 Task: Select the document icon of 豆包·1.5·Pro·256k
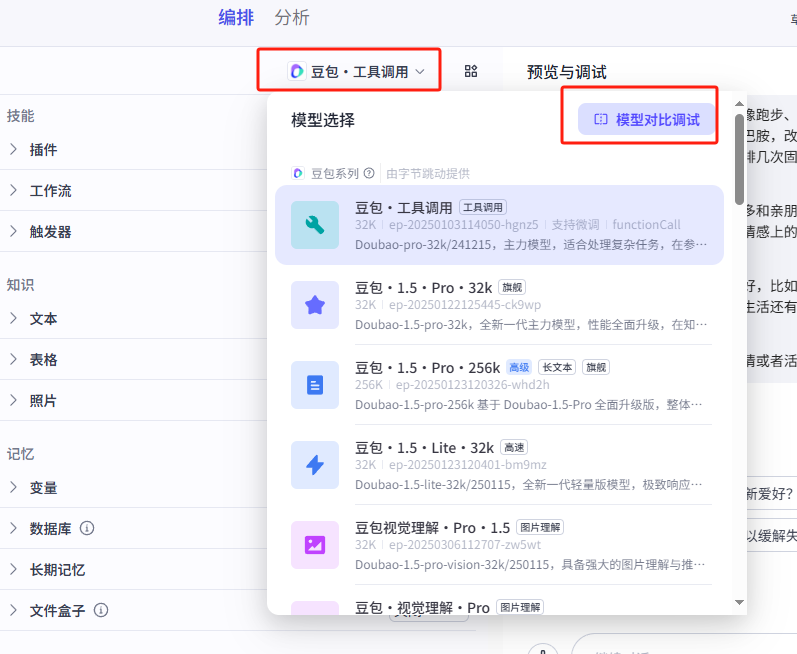pyautogui.click(x=315, y=385)
